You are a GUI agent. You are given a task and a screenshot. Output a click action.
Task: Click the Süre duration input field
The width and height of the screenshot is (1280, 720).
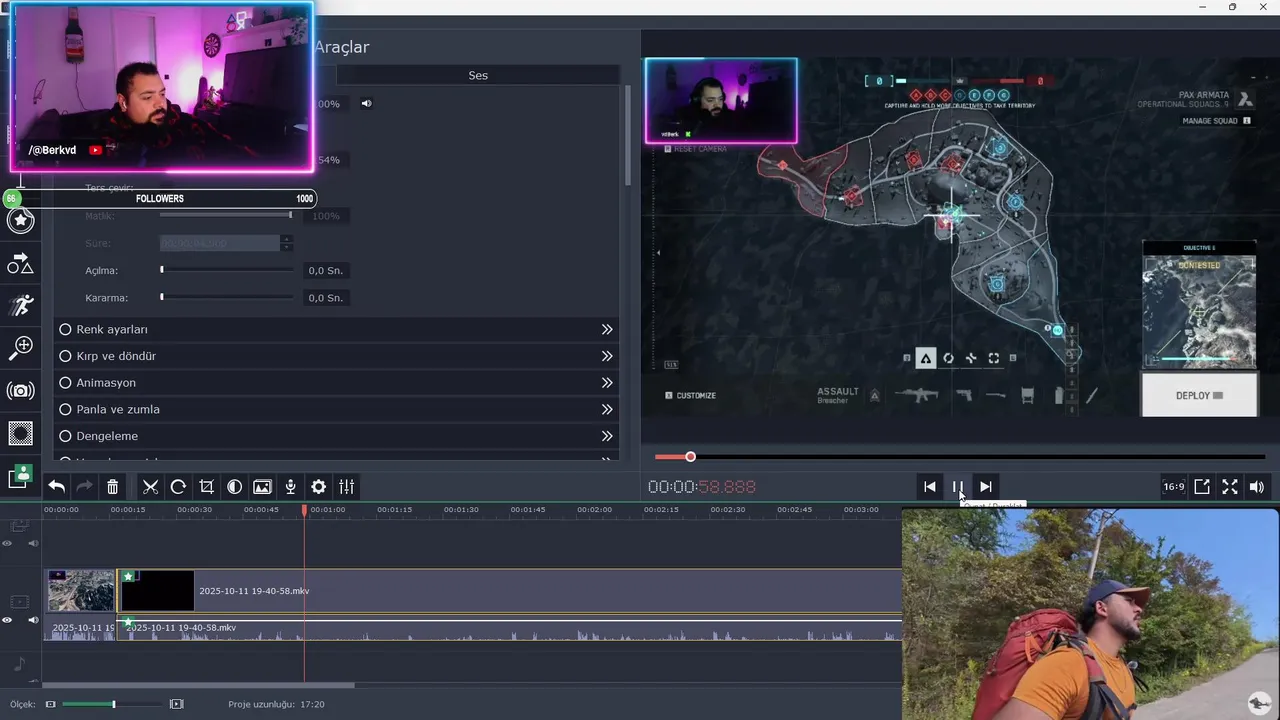pos(220,243)
